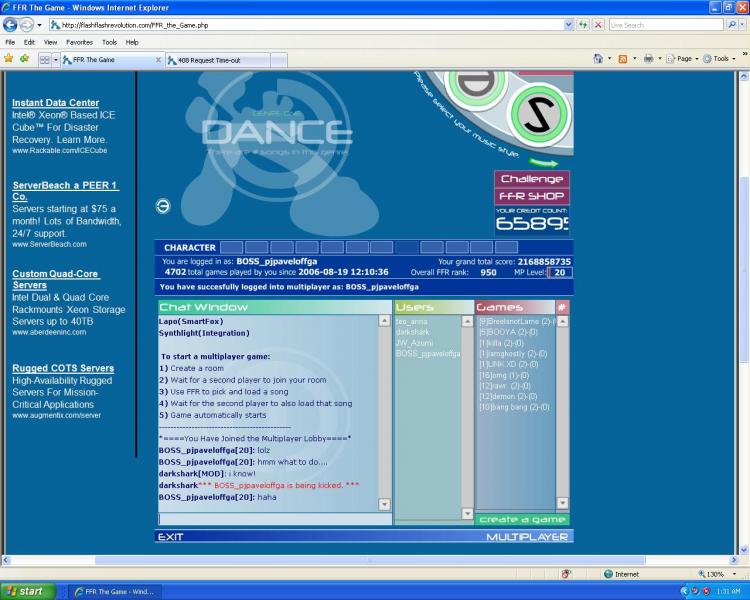Screen dimensions: 750x600
Task: Click the green arrow under music styles
Action: pyautogui.click(x=544, y=163)
